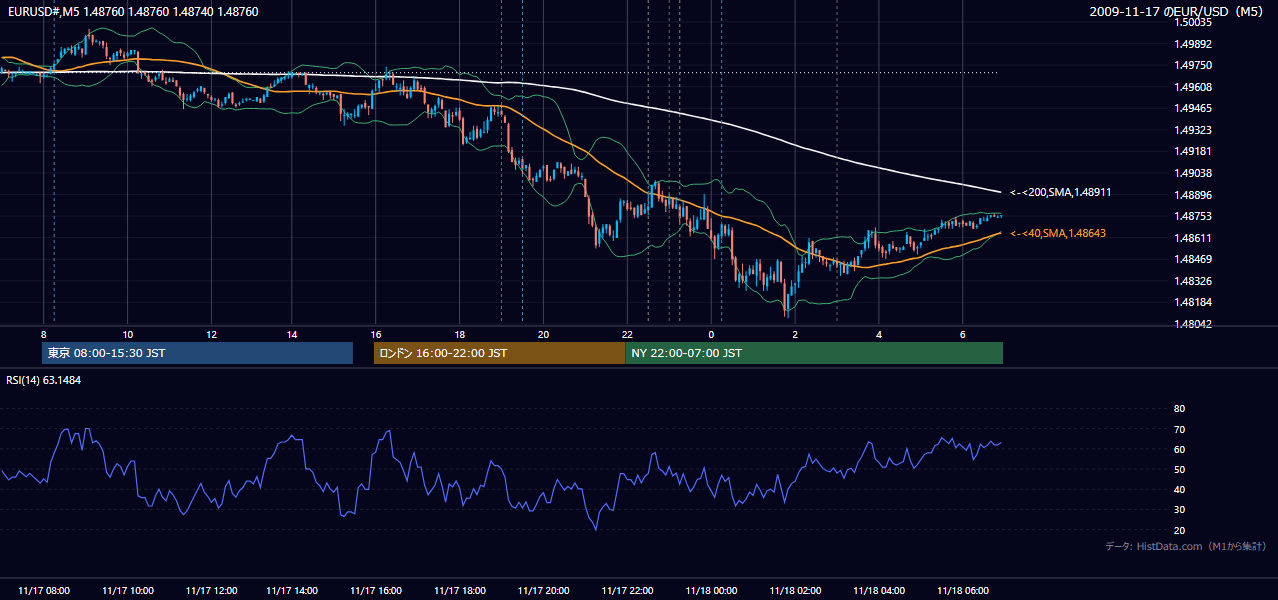Viewport: 1278px width, 600px height.
Task: Click price axis label 1.48184
Action: (x=1194, y=302)
